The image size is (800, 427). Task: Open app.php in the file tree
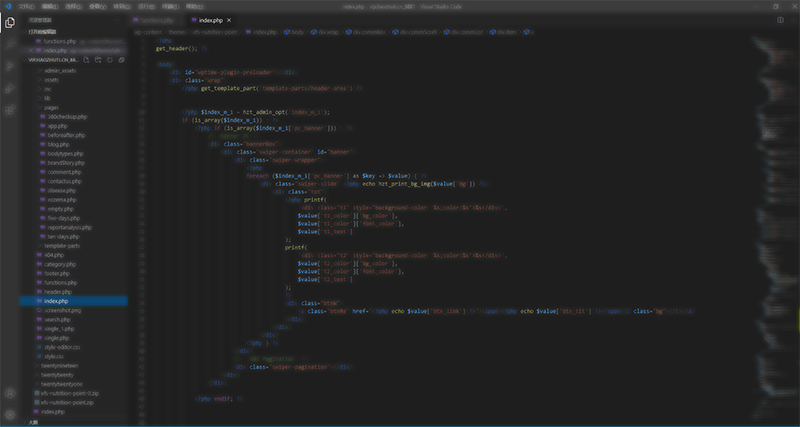pyautogui.click(x=57, y=126)
